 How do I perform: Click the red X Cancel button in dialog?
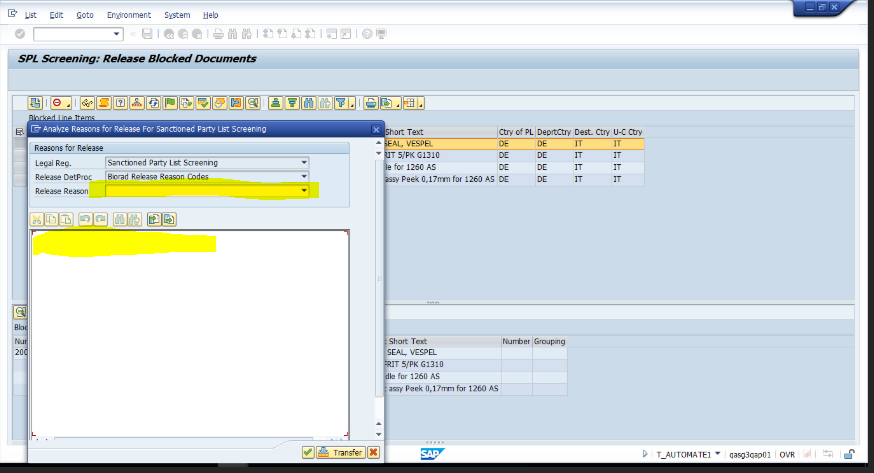[x=373, y=452]
